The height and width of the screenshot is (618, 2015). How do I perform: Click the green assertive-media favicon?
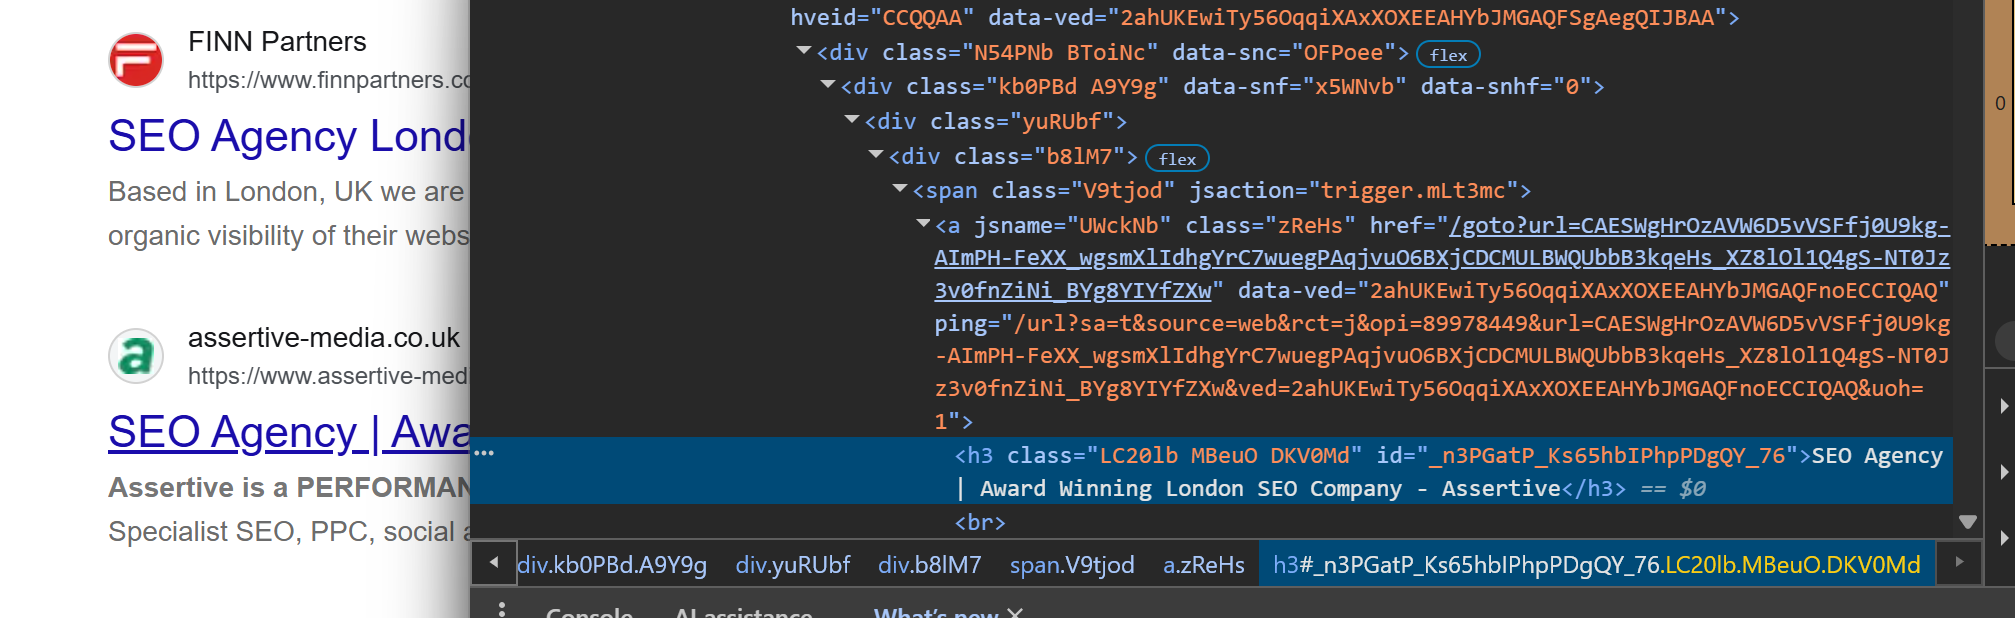pyautogui.click(x=136, y=356)
